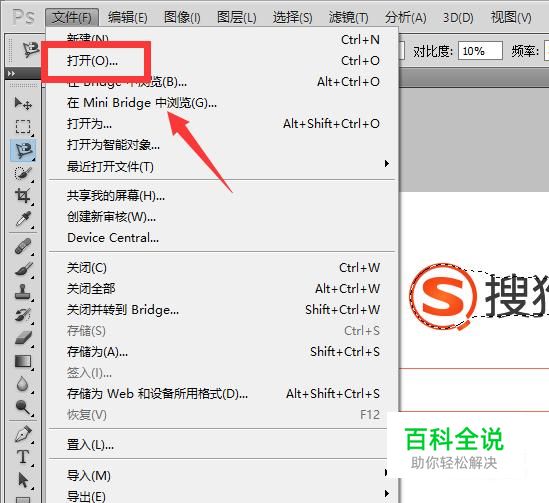This screenshot has height=503, width=549.
Task: Click the Contrast (对比度) 10% field
Action: click(x=480, y=51)
